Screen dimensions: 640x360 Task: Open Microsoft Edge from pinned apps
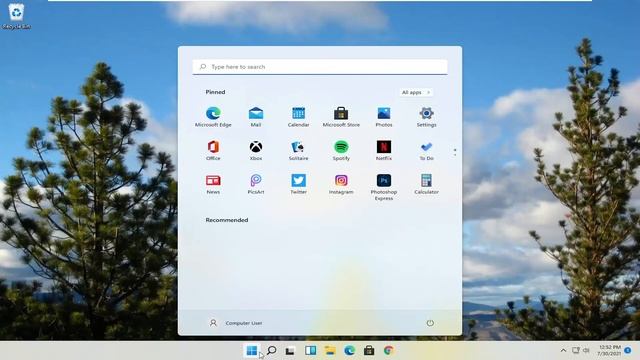tap(213, 116)
